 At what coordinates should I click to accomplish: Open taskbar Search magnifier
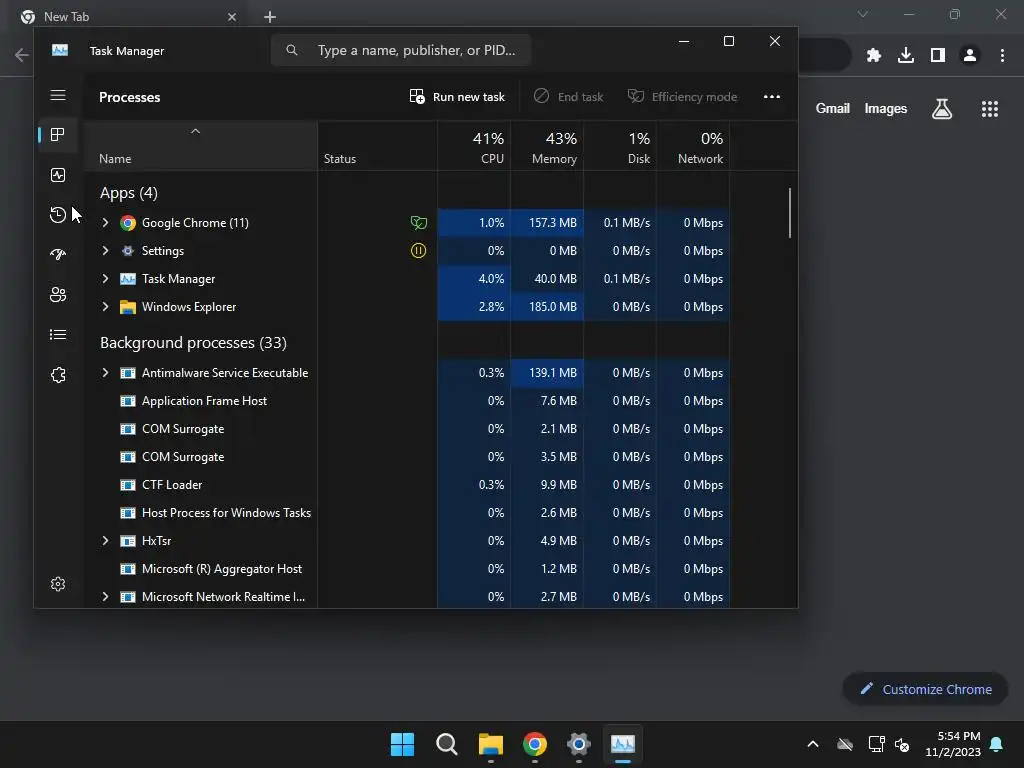(x=447, y=744)
